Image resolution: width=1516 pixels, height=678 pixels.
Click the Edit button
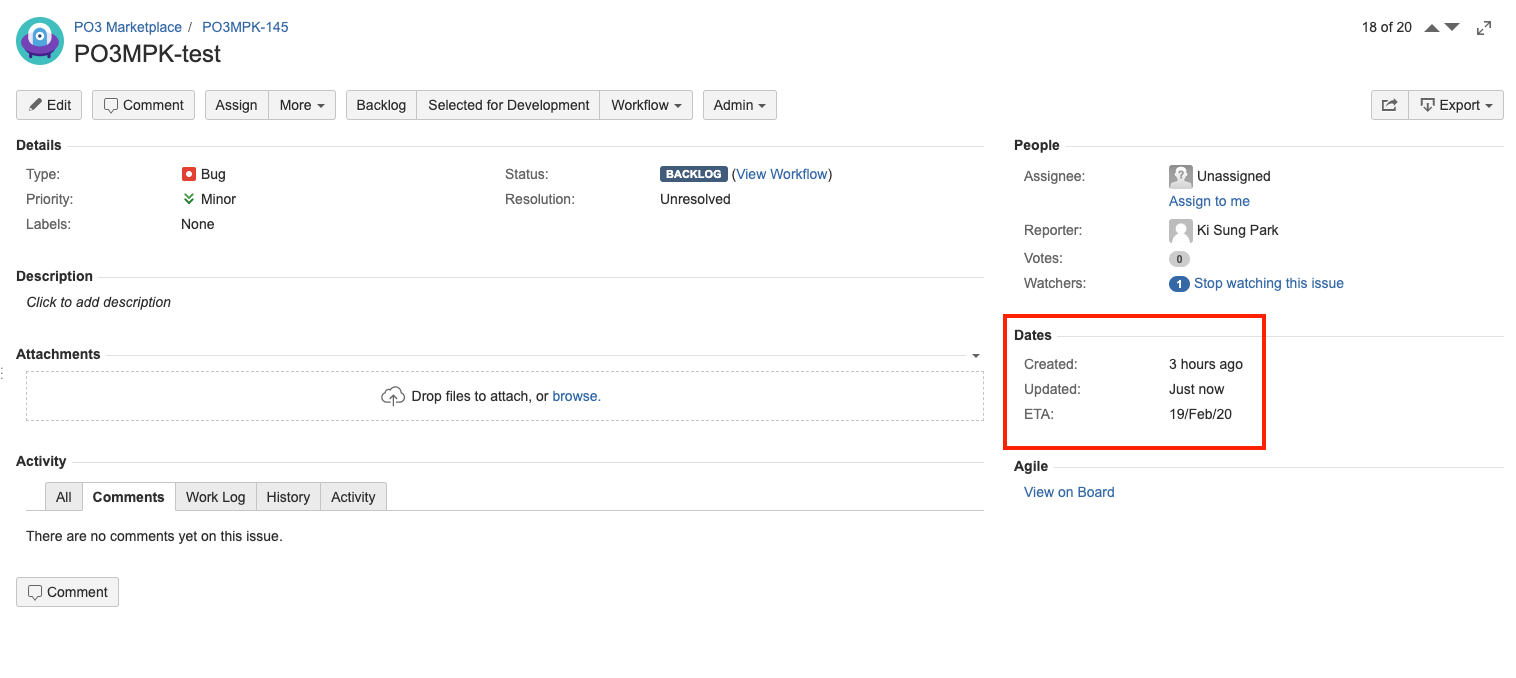click(49, 105)
